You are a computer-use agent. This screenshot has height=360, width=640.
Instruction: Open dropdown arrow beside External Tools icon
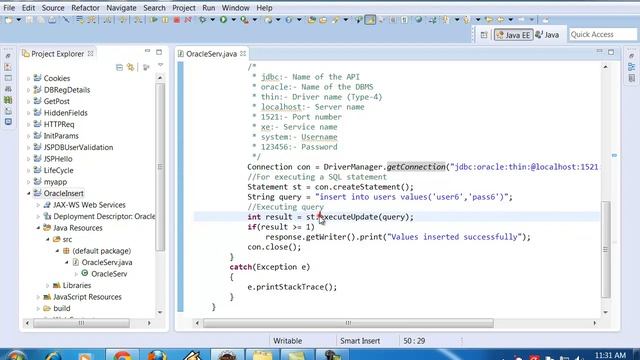pyautogui.click(x=255, y=20)
